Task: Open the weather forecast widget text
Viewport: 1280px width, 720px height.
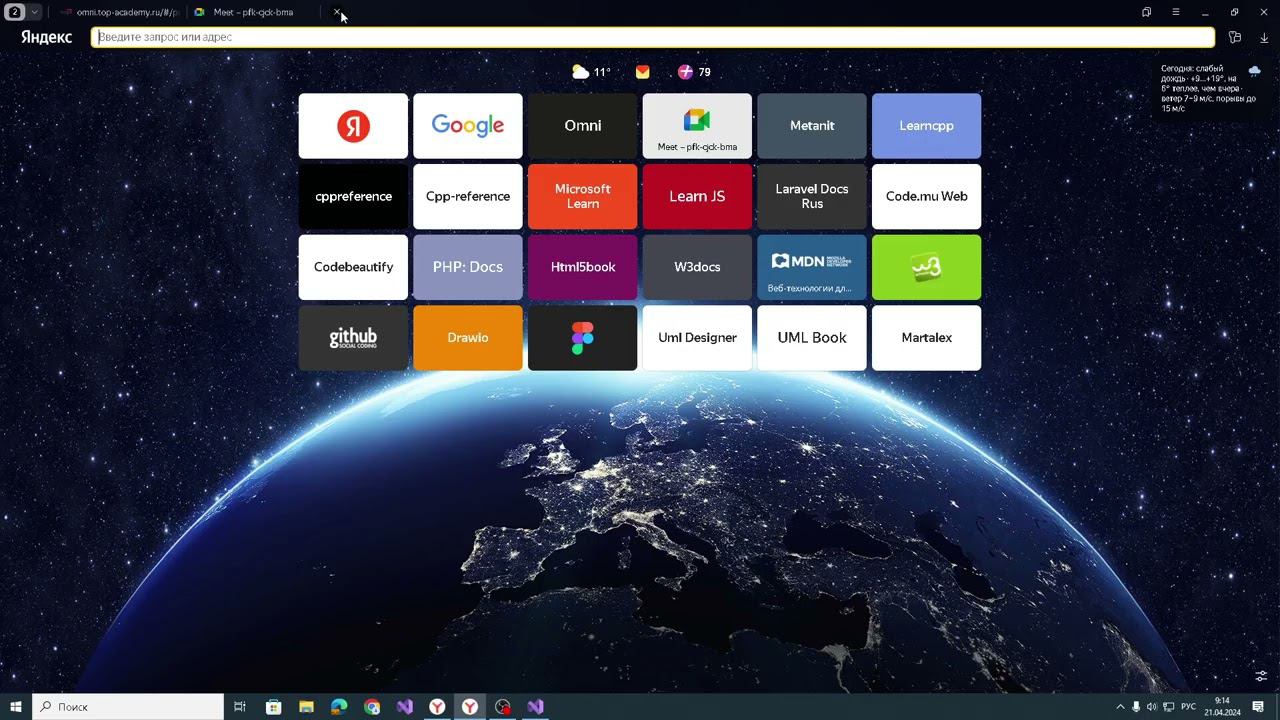Action: tap(1208, 88)
